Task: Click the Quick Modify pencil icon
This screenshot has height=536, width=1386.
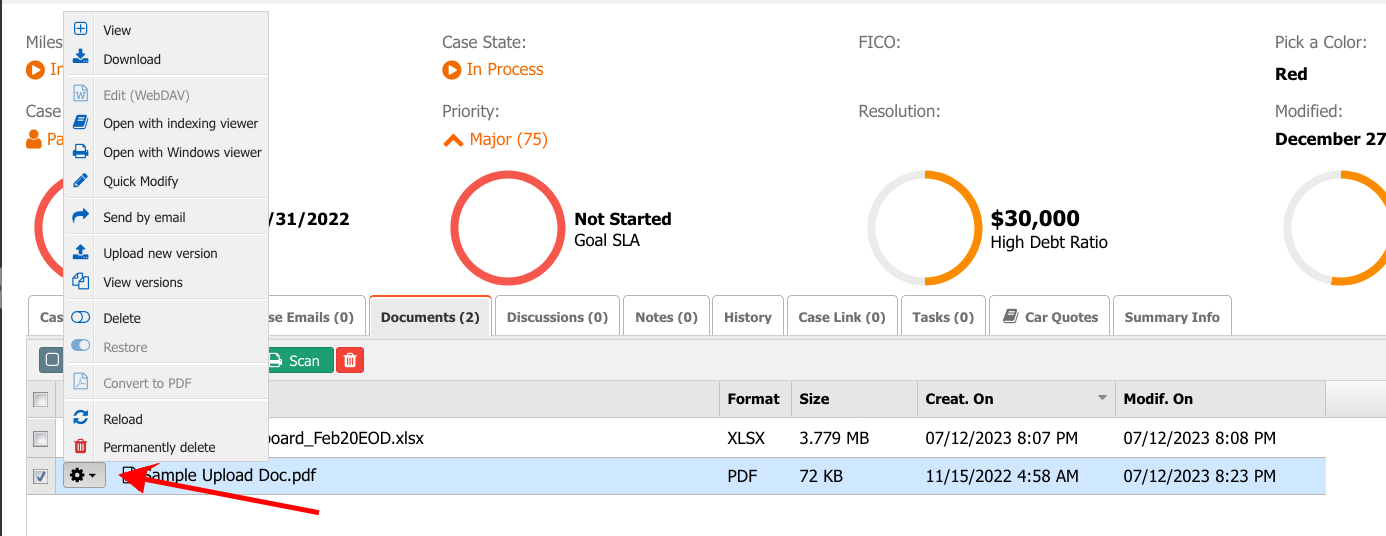Action: [81, 181]
